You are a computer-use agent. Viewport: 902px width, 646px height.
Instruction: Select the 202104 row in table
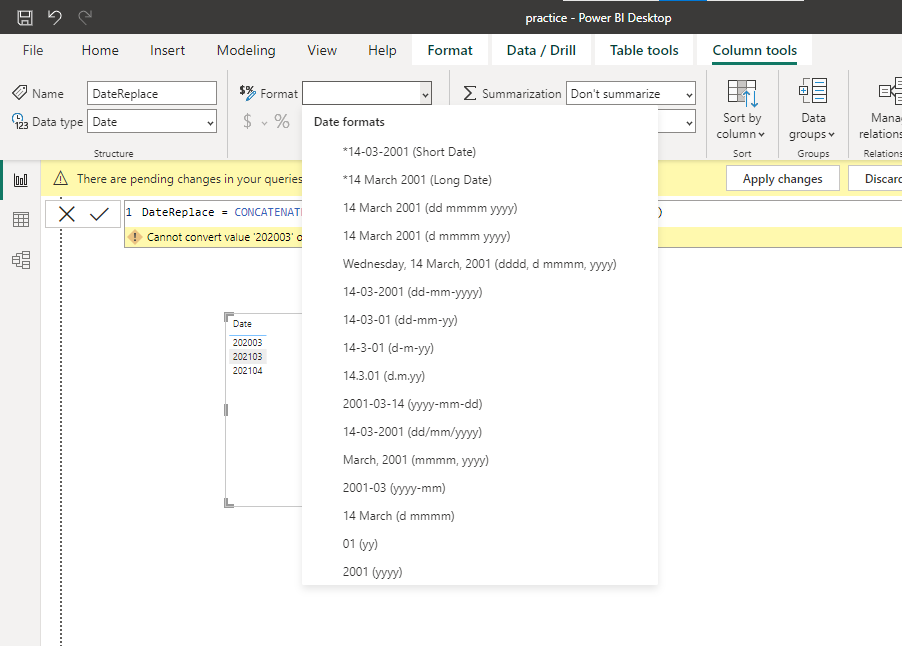247,370
